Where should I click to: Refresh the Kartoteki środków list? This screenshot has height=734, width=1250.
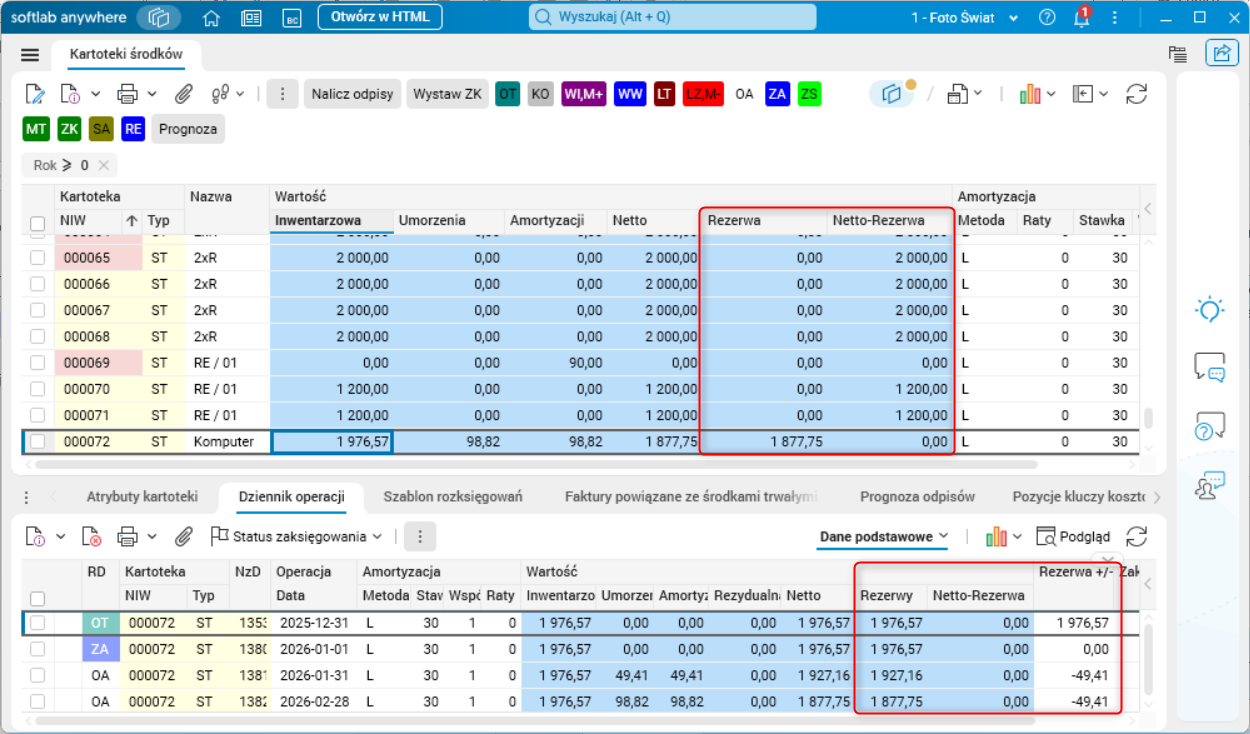pyautogui.click(x=1136, y=94)
